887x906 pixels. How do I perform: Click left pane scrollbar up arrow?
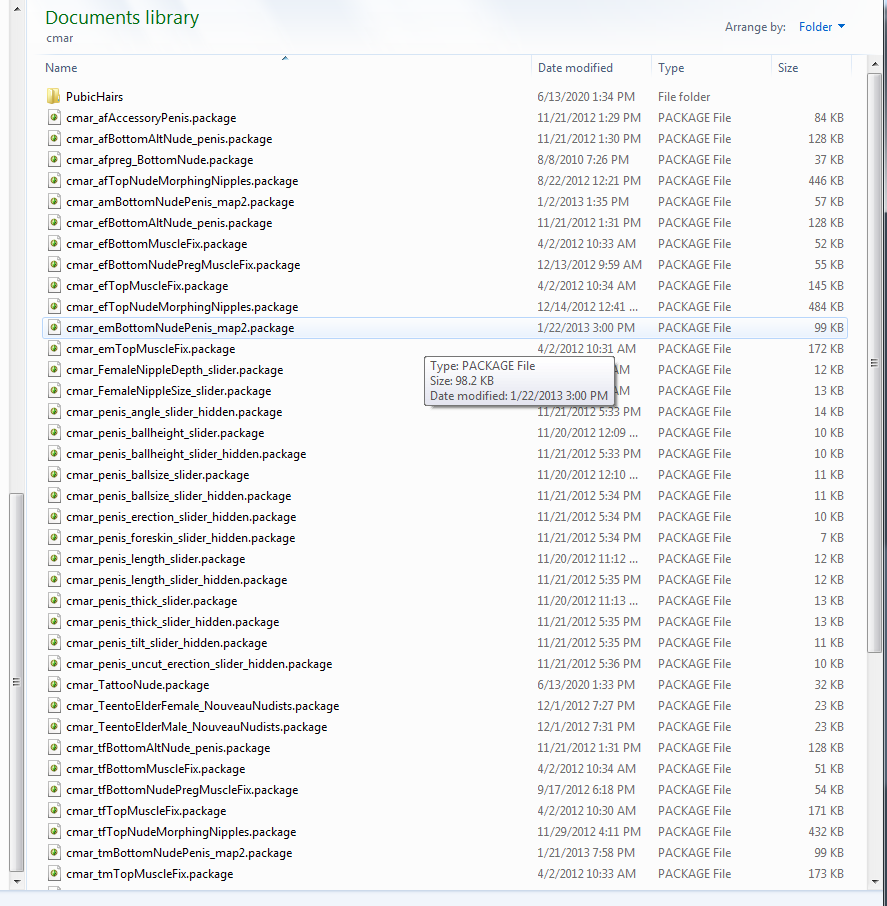click(x=17, y=8)
